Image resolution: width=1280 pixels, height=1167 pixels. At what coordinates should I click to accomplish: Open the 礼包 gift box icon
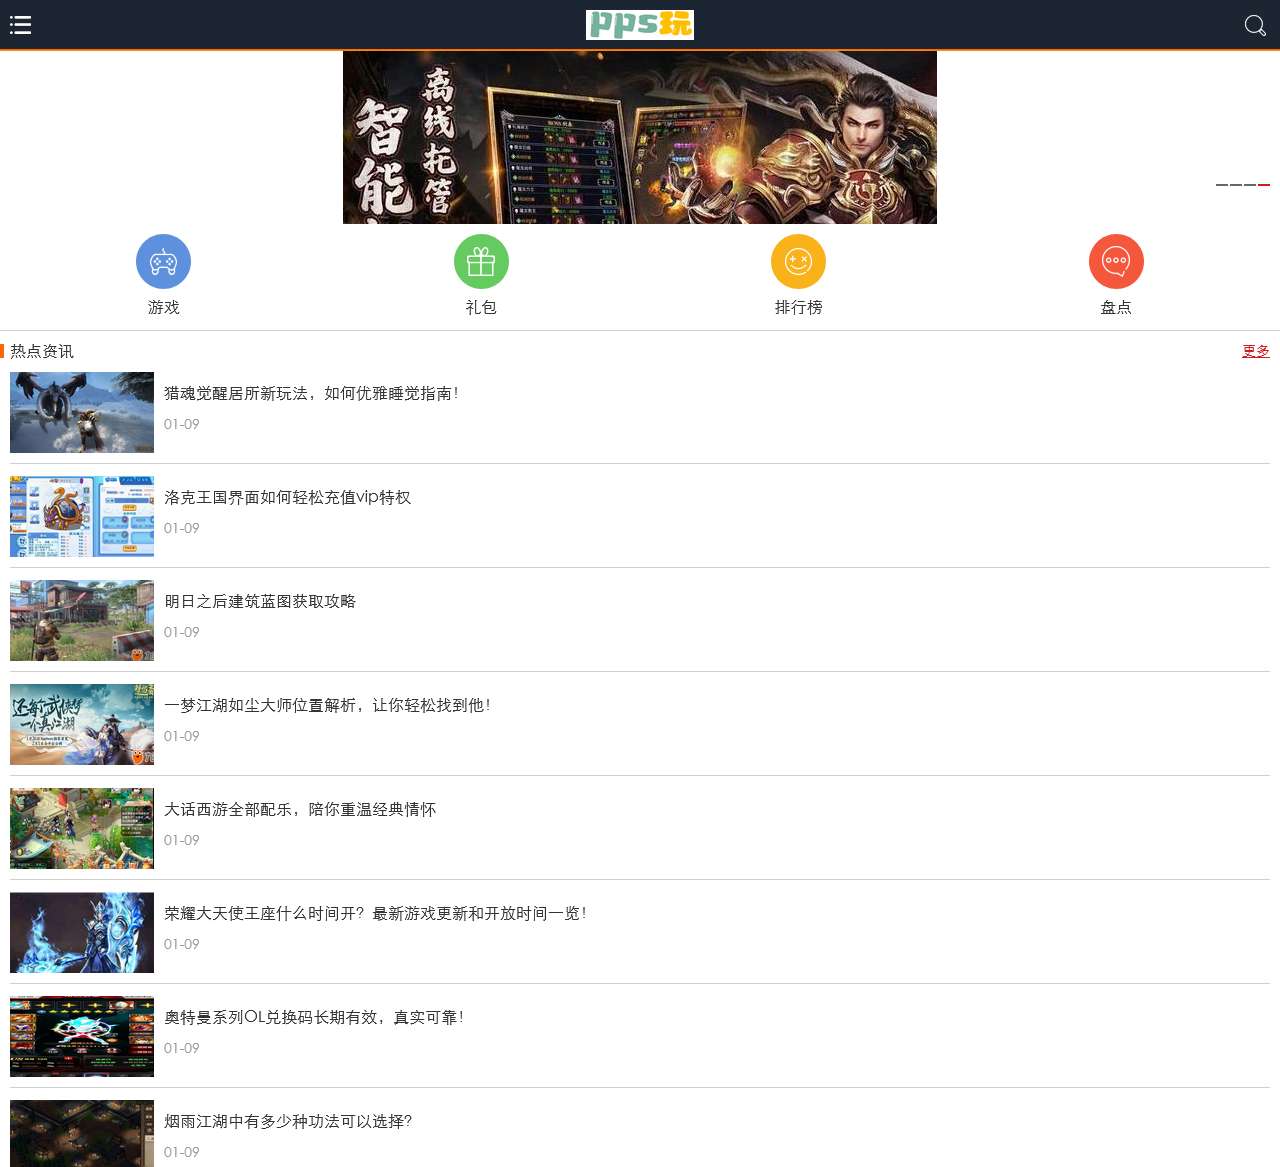[481, 262]
